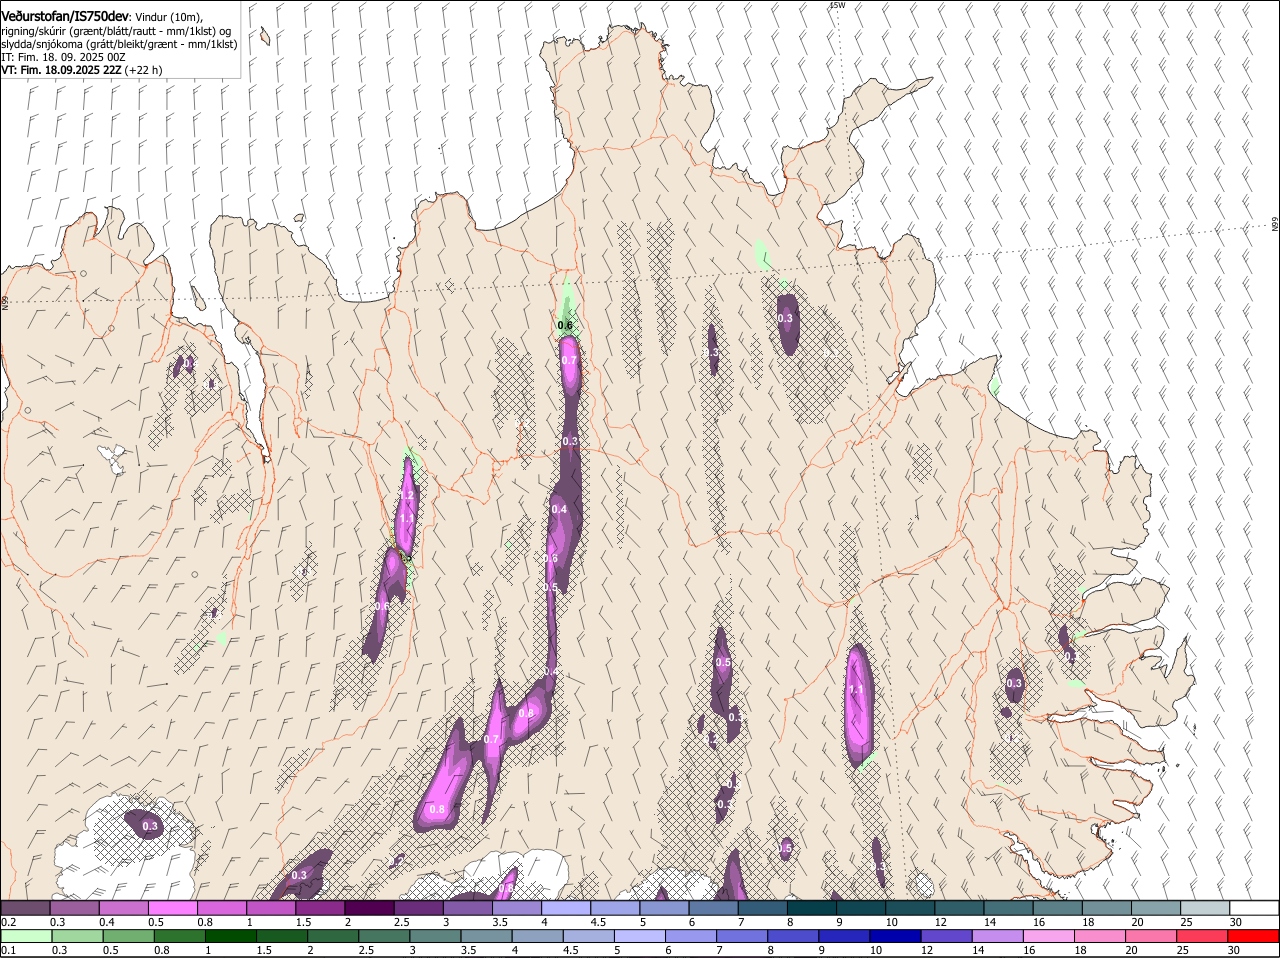Select the grey-teal 3 swatch in green scale

click(x=435, y=936)
